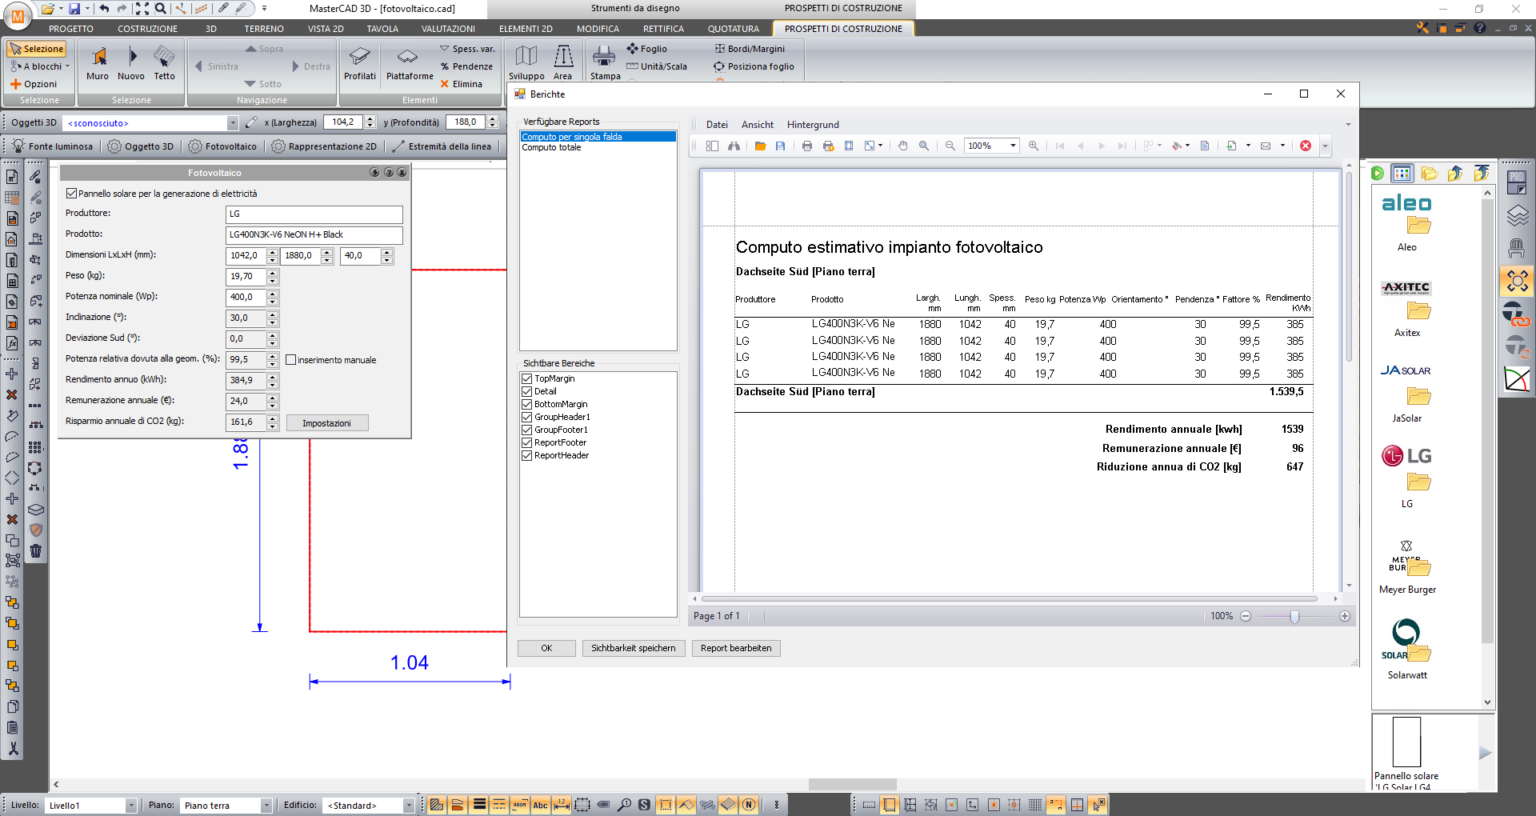This screenshot has width=1536, height=816.
Task: Click the OK button in Berichte
Action: (x=546, y=648)
